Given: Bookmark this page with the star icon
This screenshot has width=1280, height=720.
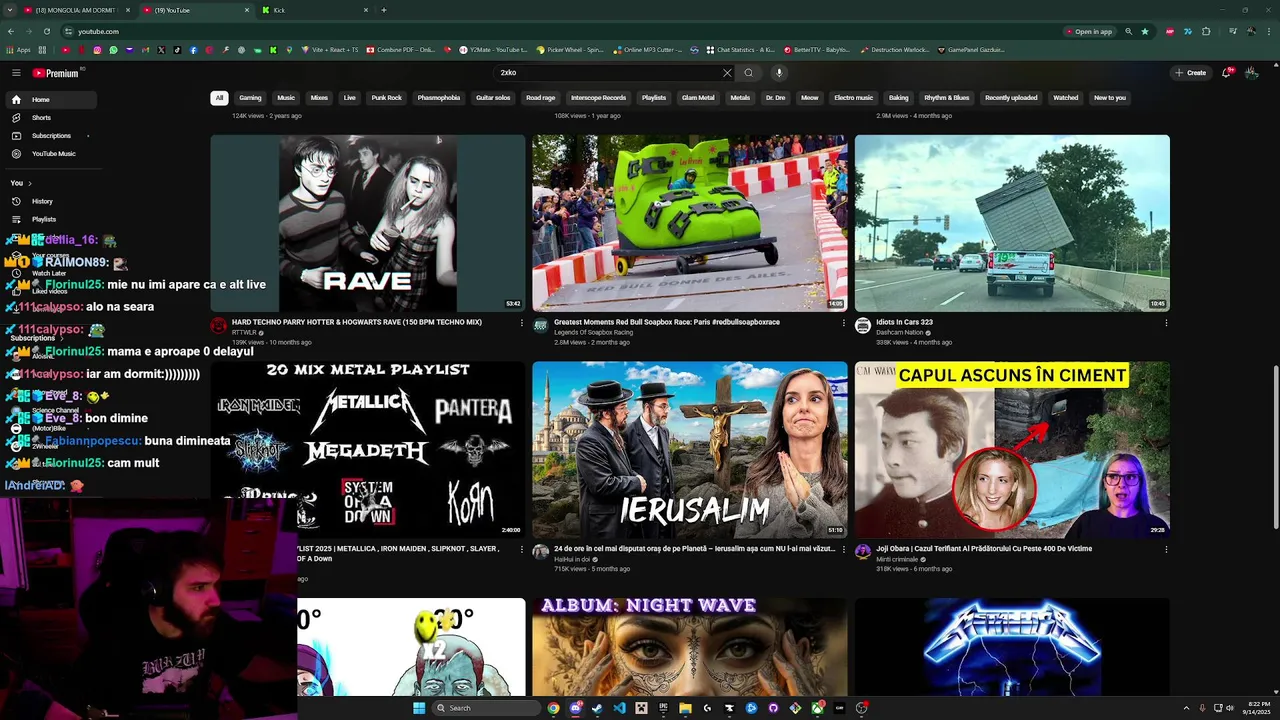Looking at the screenshot, I should 1145,31.
